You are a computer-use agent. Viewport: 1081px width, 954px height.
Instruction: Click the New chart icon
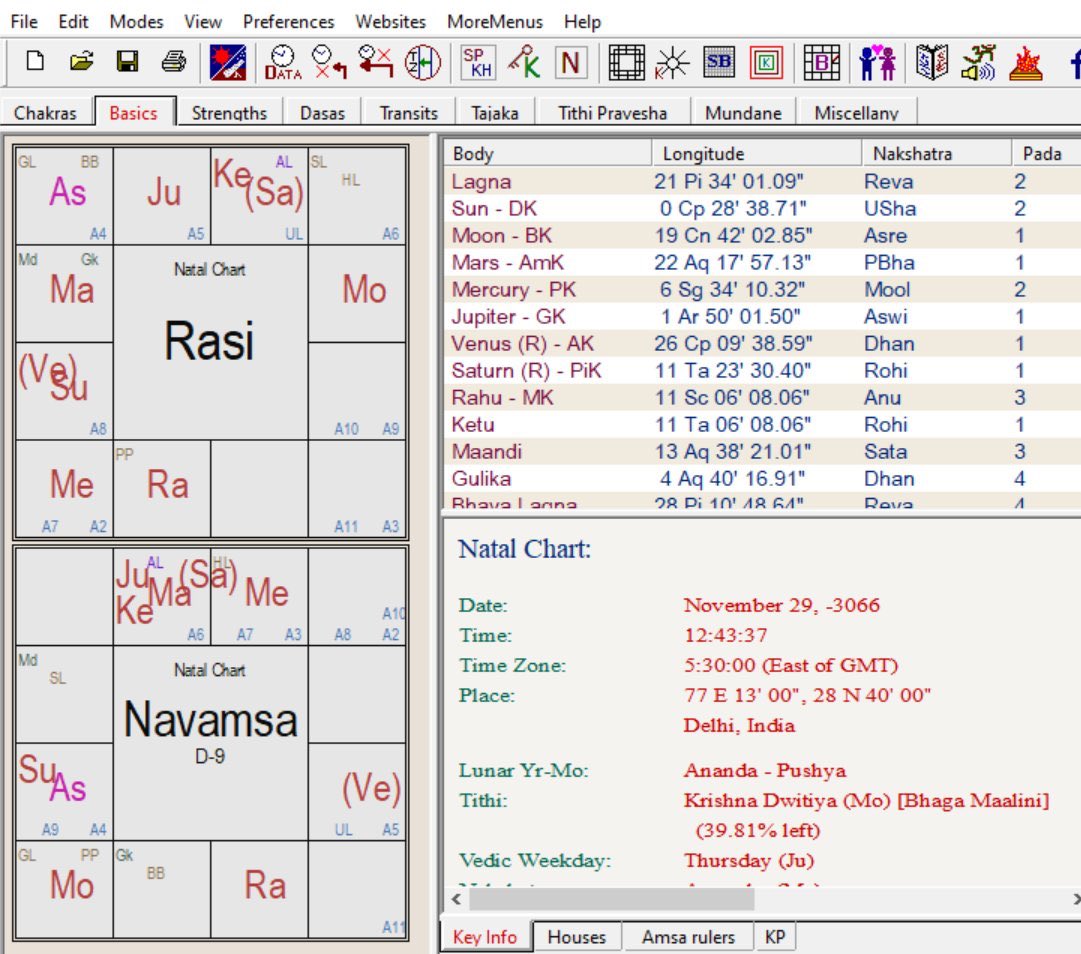[34, 62]
